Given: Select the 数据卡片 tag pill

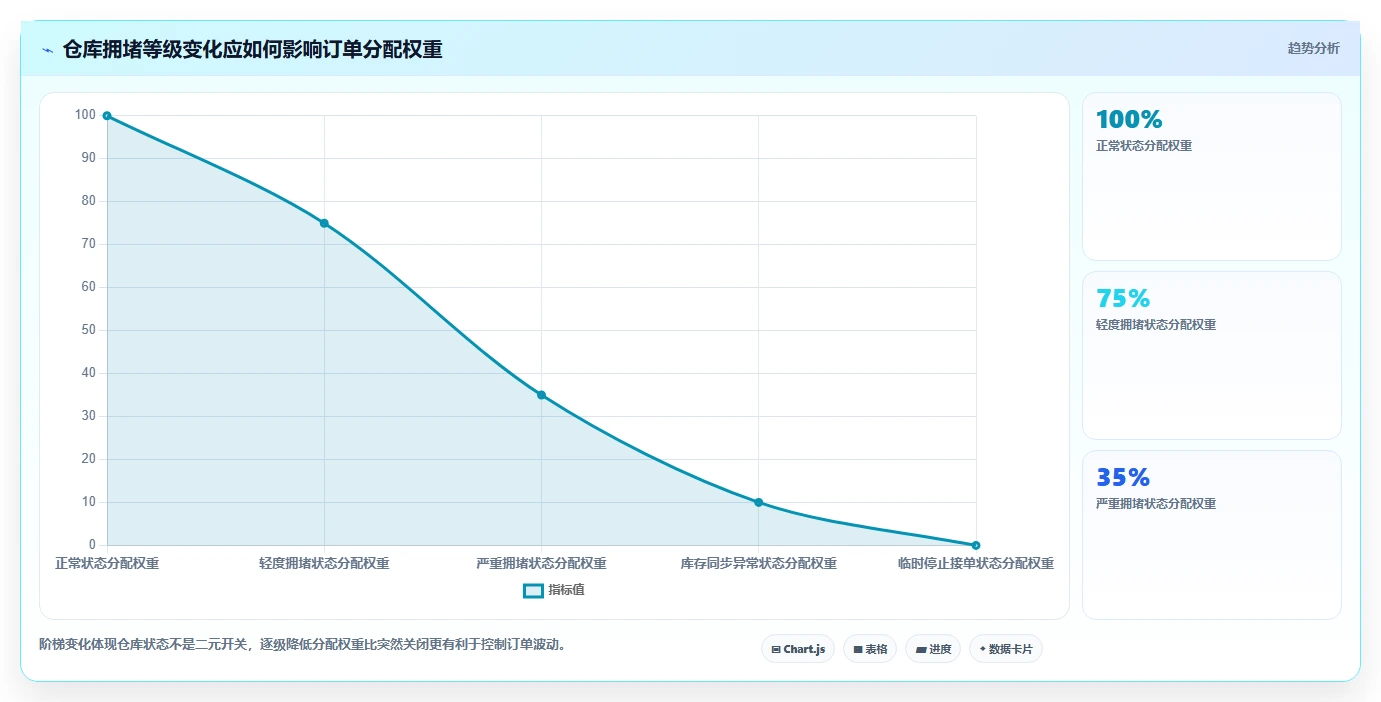Looking at the screenshot, I should tap(1006, 649).
